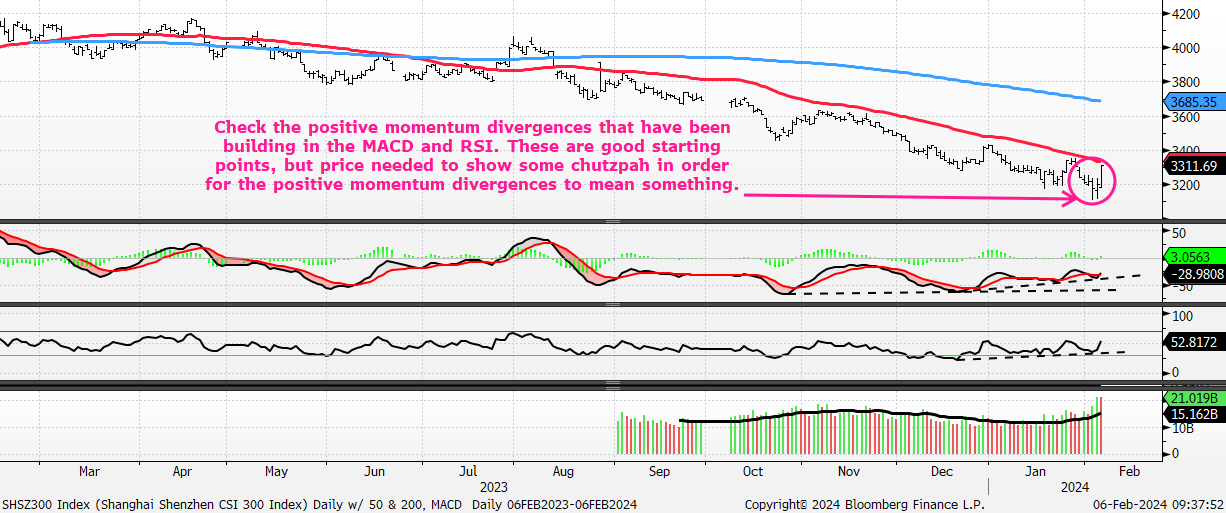Click the Jan label on the date axis
Screen dimensions: 1226x513
pos(1036,469)
